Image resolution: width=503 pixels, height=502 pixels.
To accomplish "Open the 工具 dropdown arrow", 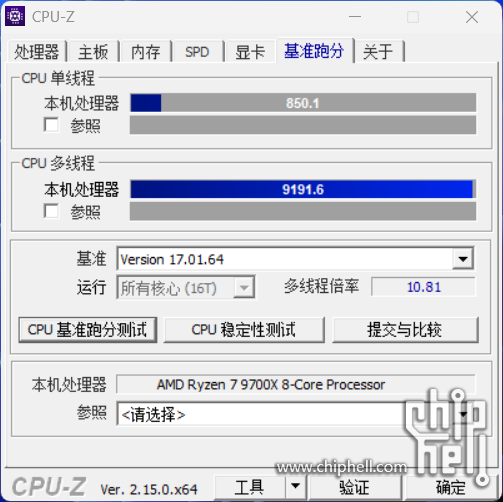I will (x=295, y=487).
